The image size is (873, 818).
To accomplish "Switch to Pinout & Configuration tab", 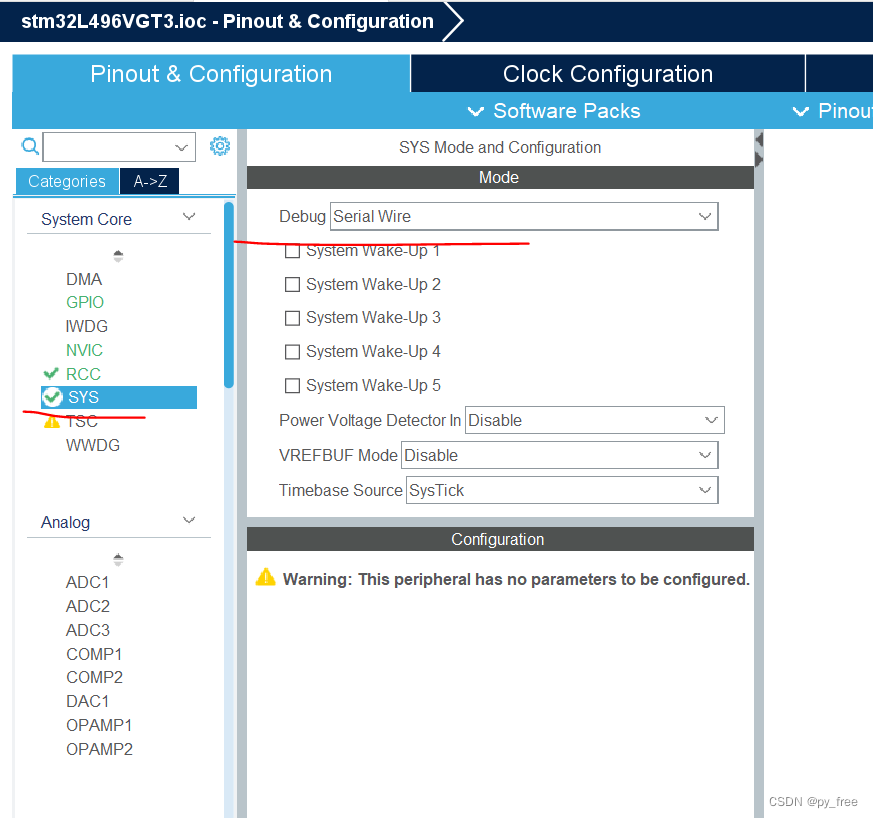I will tap(211, 74).
